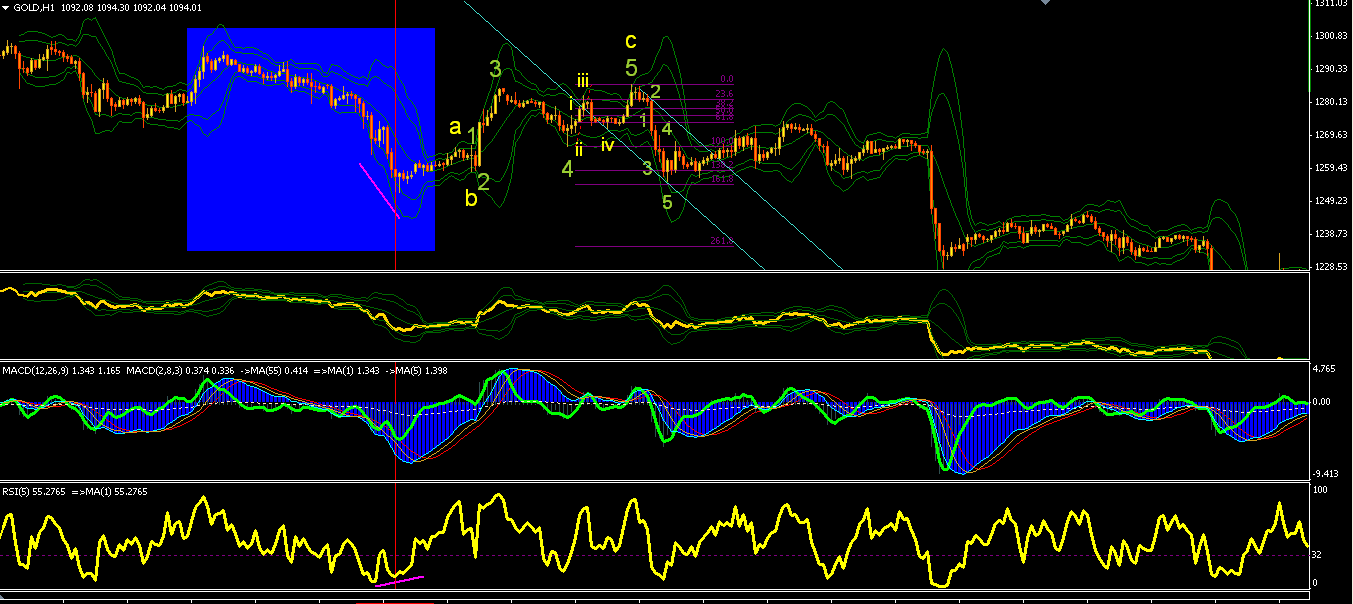Screen dimensions: 1353x604
Task: Click the yellow sub-wave label ii
Action: [x=579, y=149]
